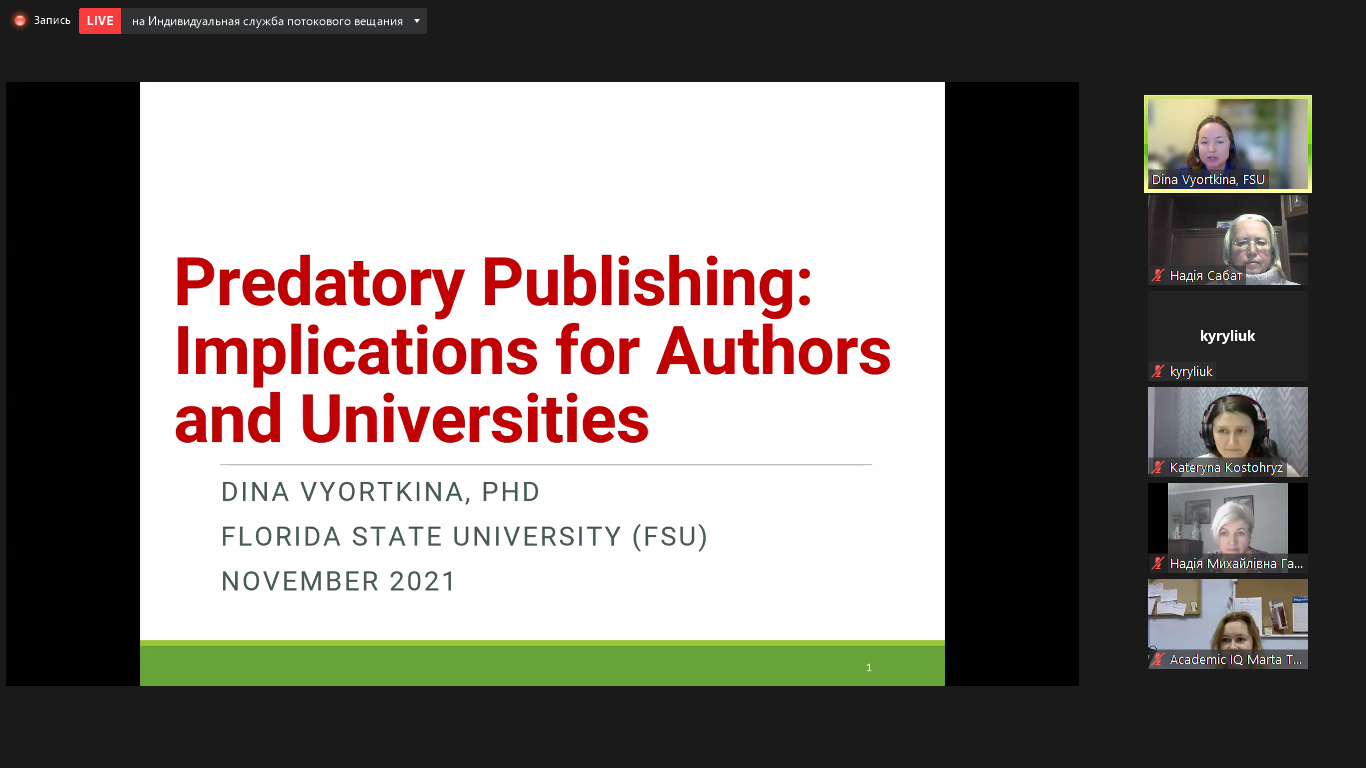Click muted microphone icon for Надія Сабат
The width and height of the screenshot is (1366, 768).
tap(1158, 276)
